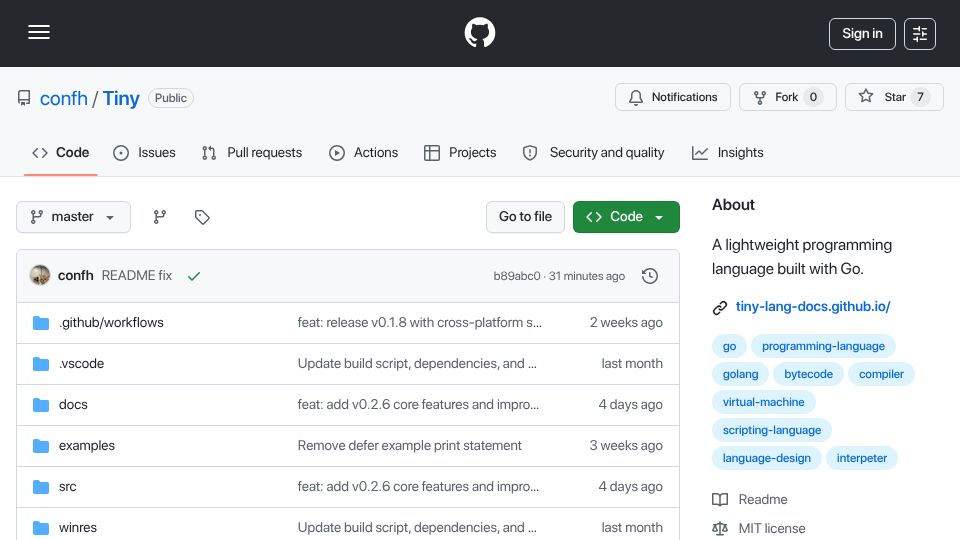Click folder icon for docs
Screen dimensions: 960x540
41,405
